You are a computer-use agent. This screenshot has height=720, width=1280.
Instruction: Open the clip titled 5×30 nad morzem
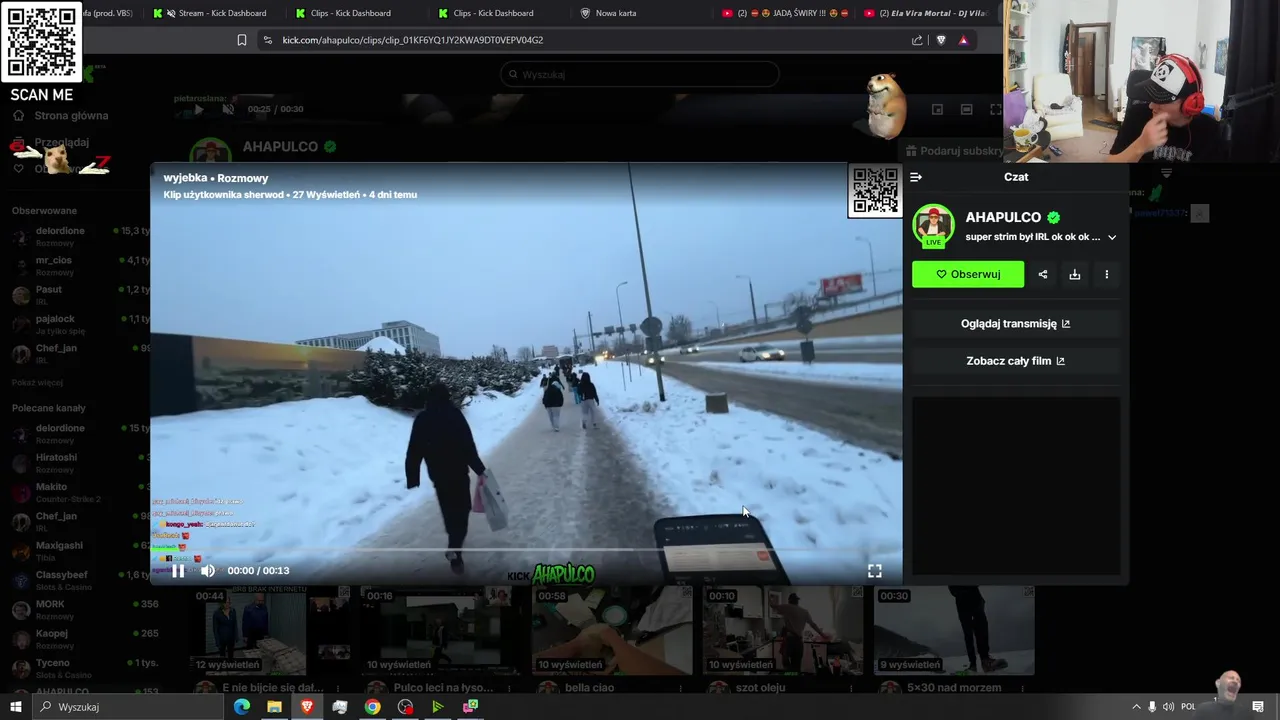pyautogui.click(x=953, y=688)
